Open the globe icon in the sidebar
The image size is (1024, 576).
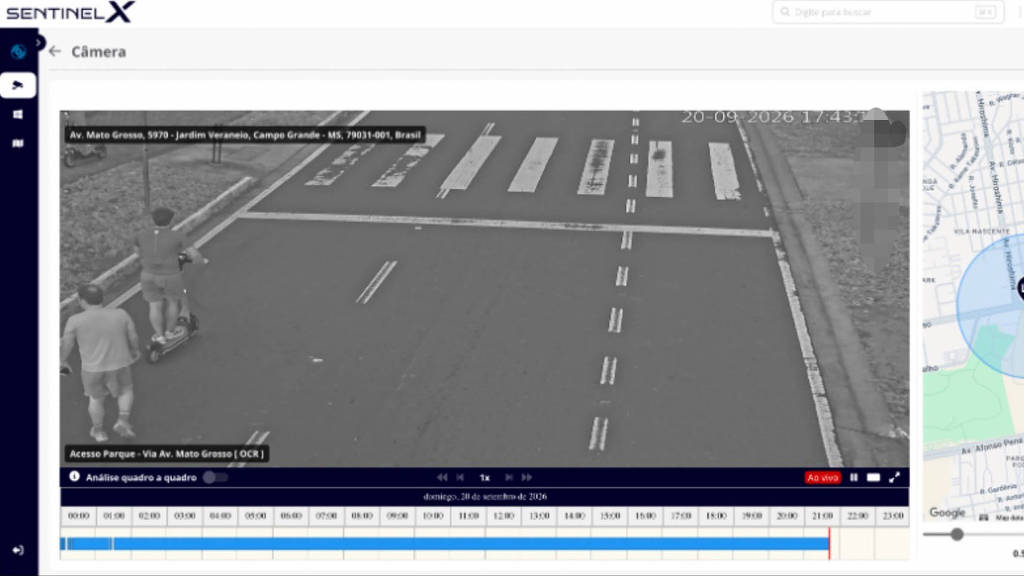(18, 52)
